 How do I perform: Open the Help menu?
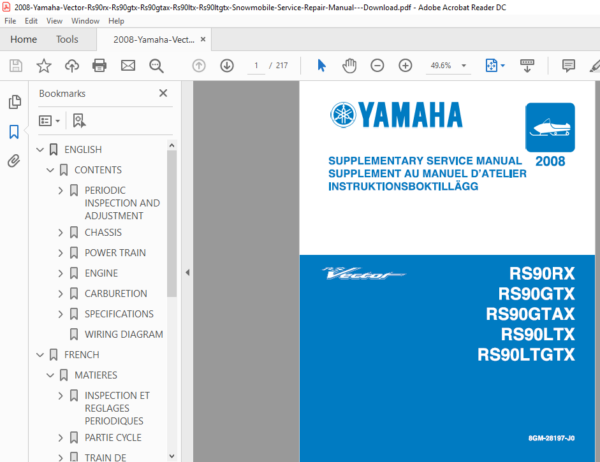116,21
